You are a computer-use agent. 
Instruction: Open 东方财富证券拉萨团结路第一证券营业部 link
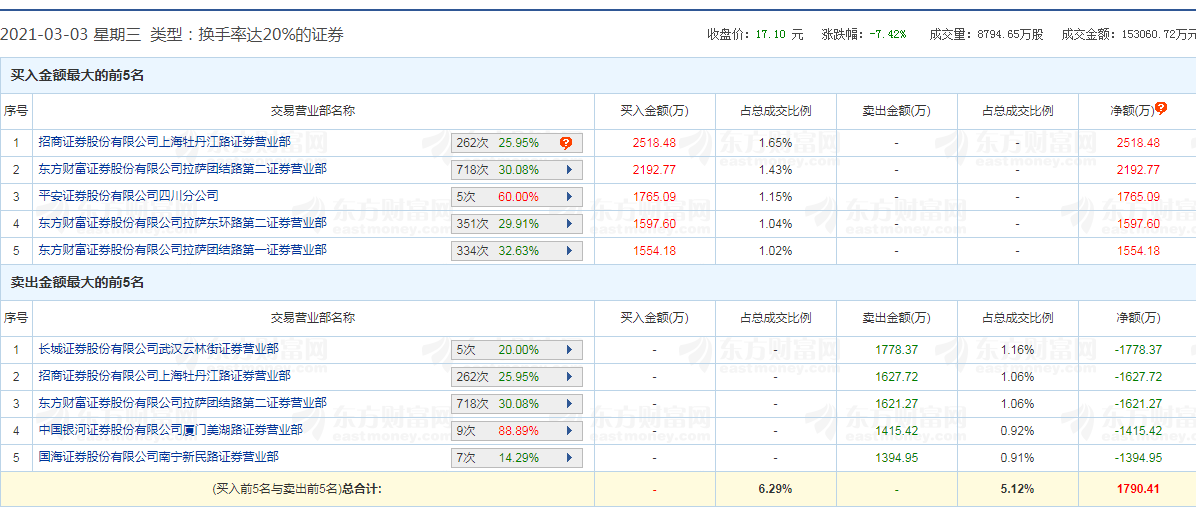tap(182, 250)
